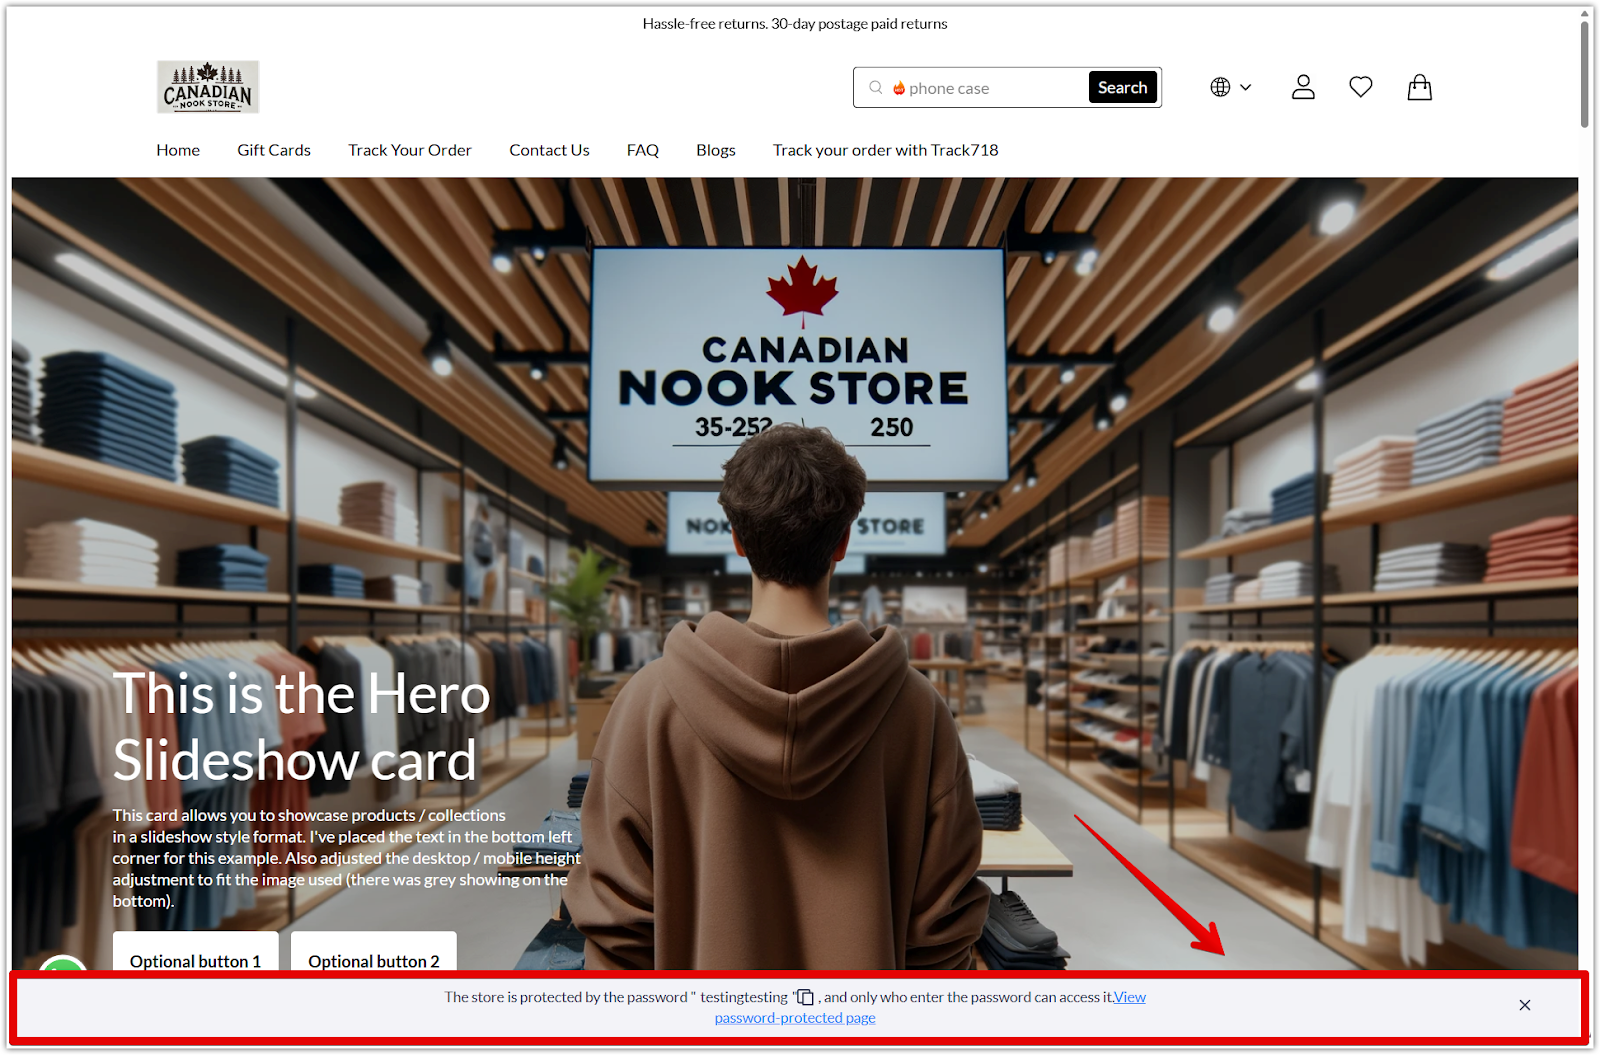Viewport: 1600px width, 1055px height.
Task: Click the black Search button
Action: (1123, 87)
